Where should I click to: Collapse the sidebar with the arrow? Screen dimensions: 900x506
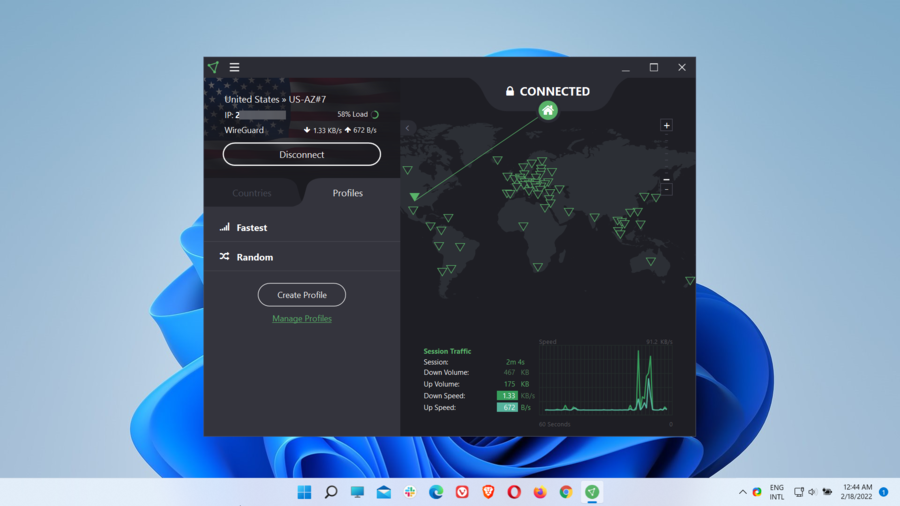[x=408, y=128]
